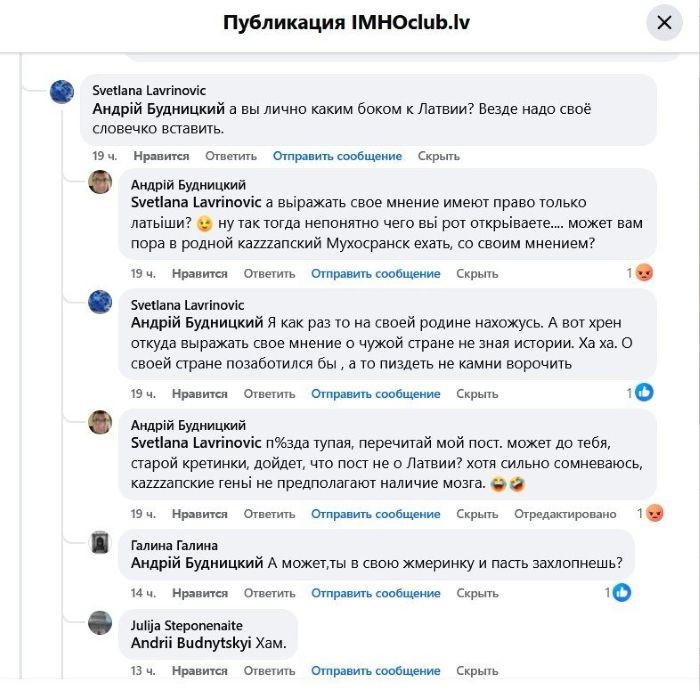Open Julija Steponenaite's profile picture

click(100, 622)
